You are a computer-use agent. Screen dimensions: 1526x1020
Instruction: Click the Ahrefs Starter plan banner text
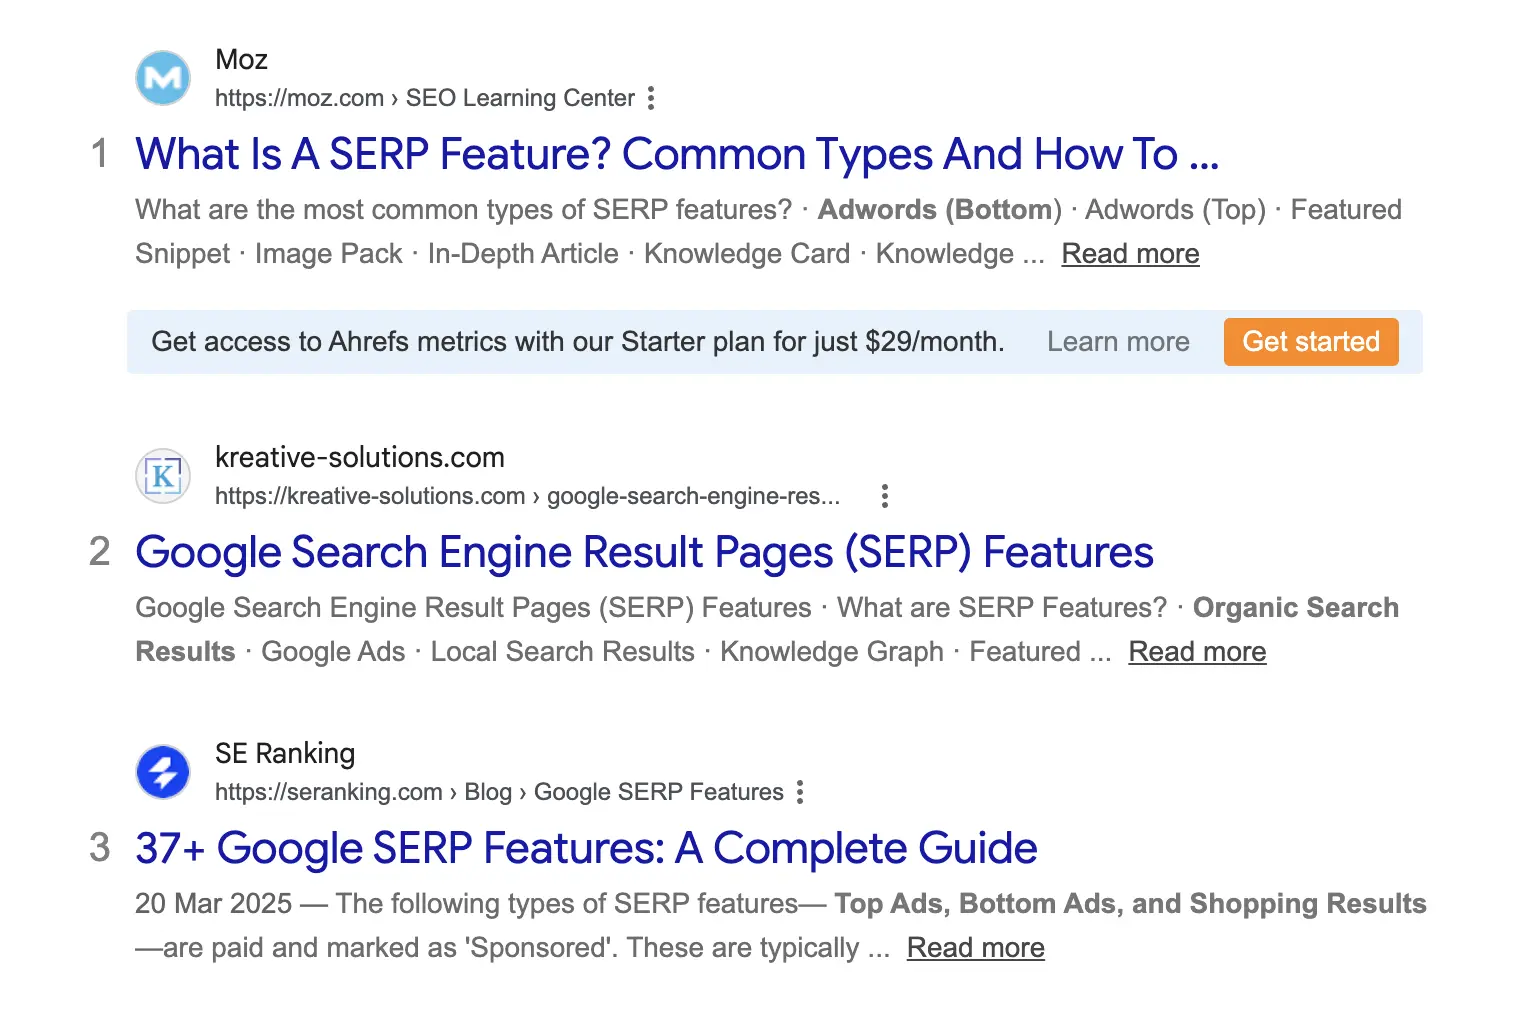pos(578,342)
